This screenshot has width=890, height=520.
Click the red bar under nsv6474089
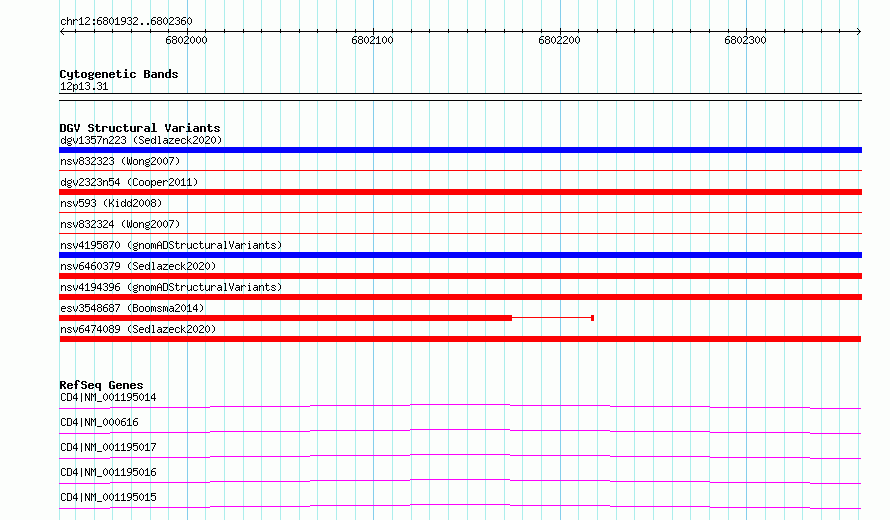pos(460,339)
